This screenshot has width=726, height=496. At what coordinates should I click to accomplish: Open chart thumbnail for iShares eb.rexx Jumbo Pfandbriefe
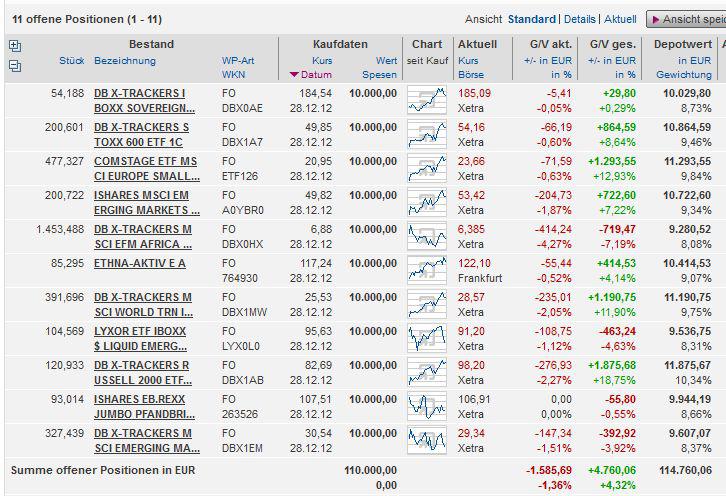coord(427,406)
